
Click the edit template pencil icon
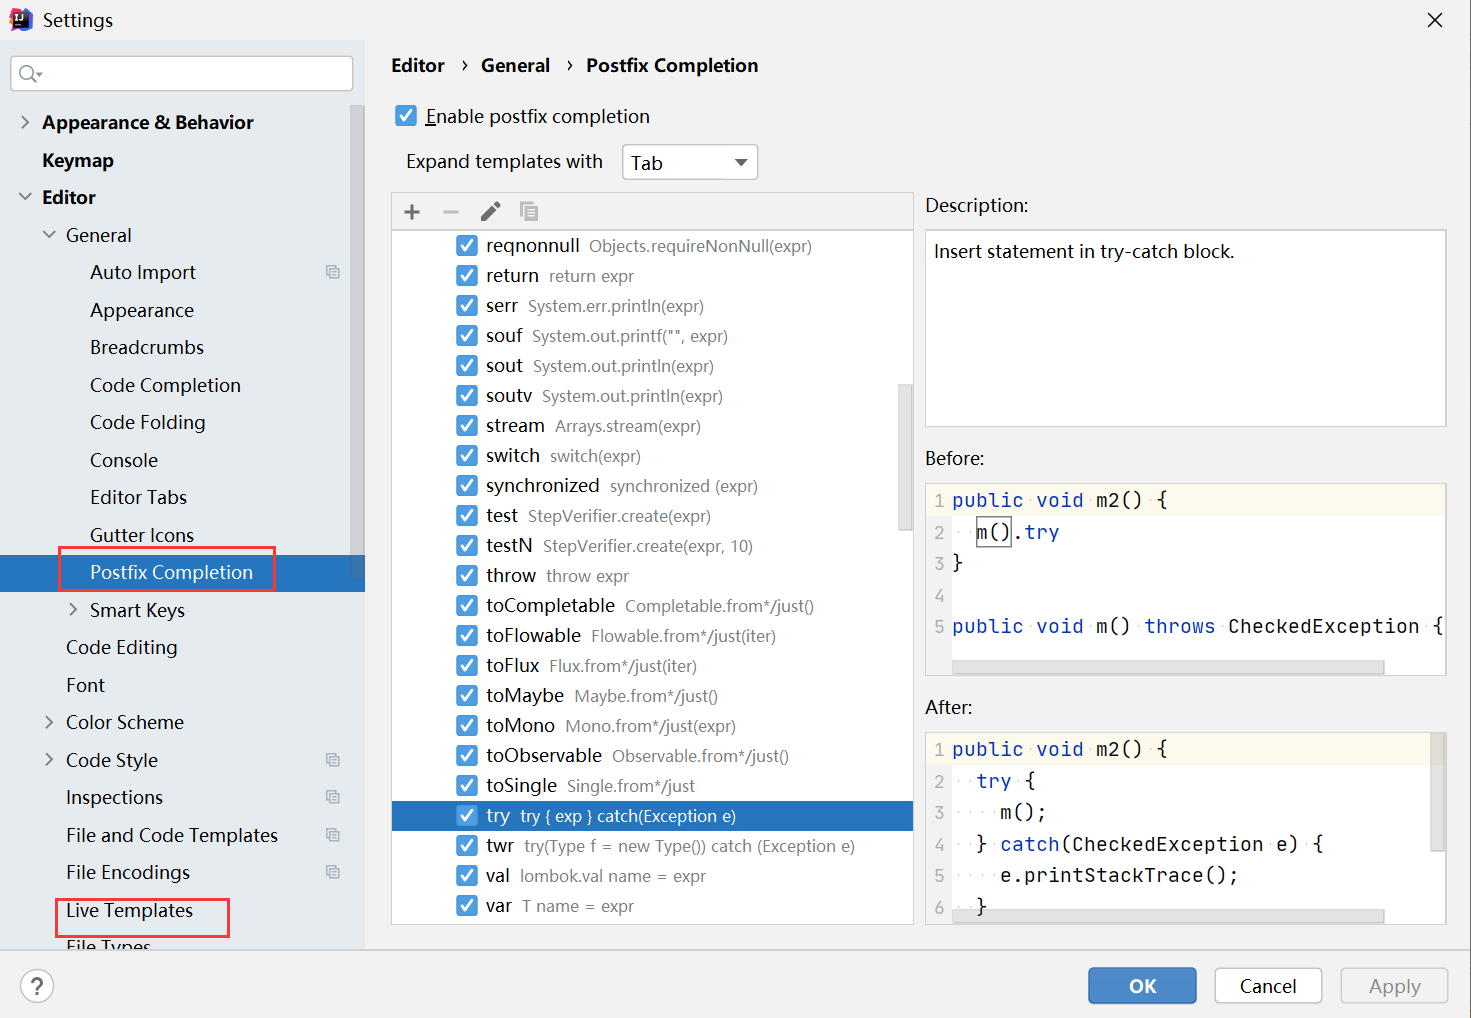coord(490,212)
